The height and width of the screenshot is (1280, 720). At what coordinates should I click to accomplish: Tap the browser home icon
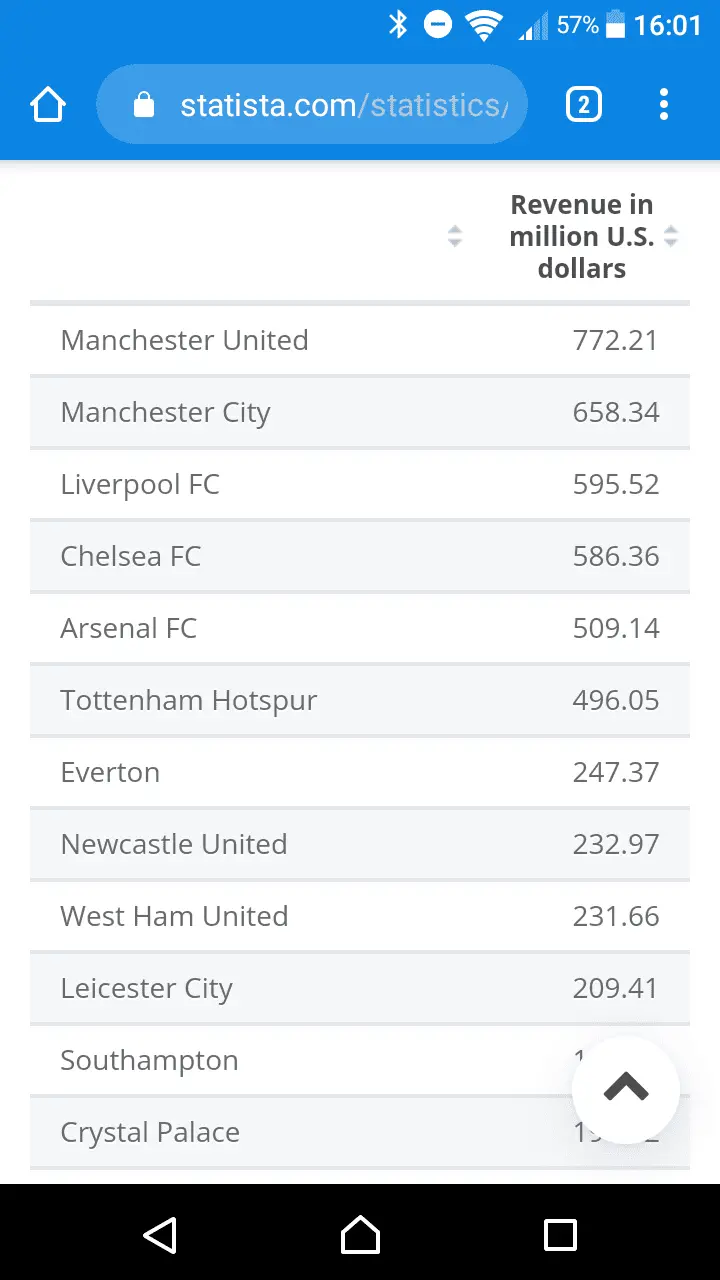coord(48,105)
